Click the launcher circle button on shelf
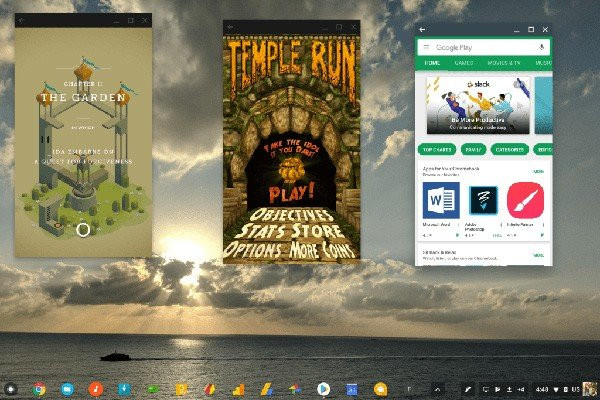The image size is (600, 400). pos(12,388)
